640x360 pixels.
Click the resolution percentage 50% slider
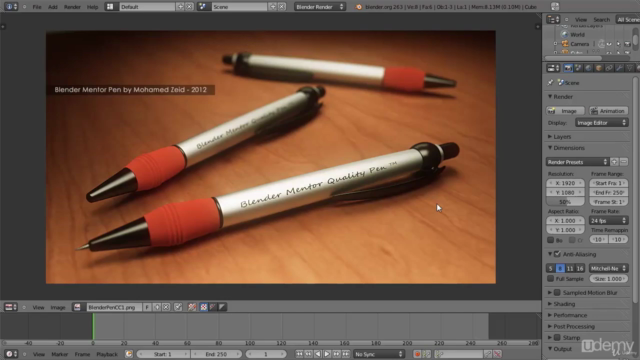point(565,202)
